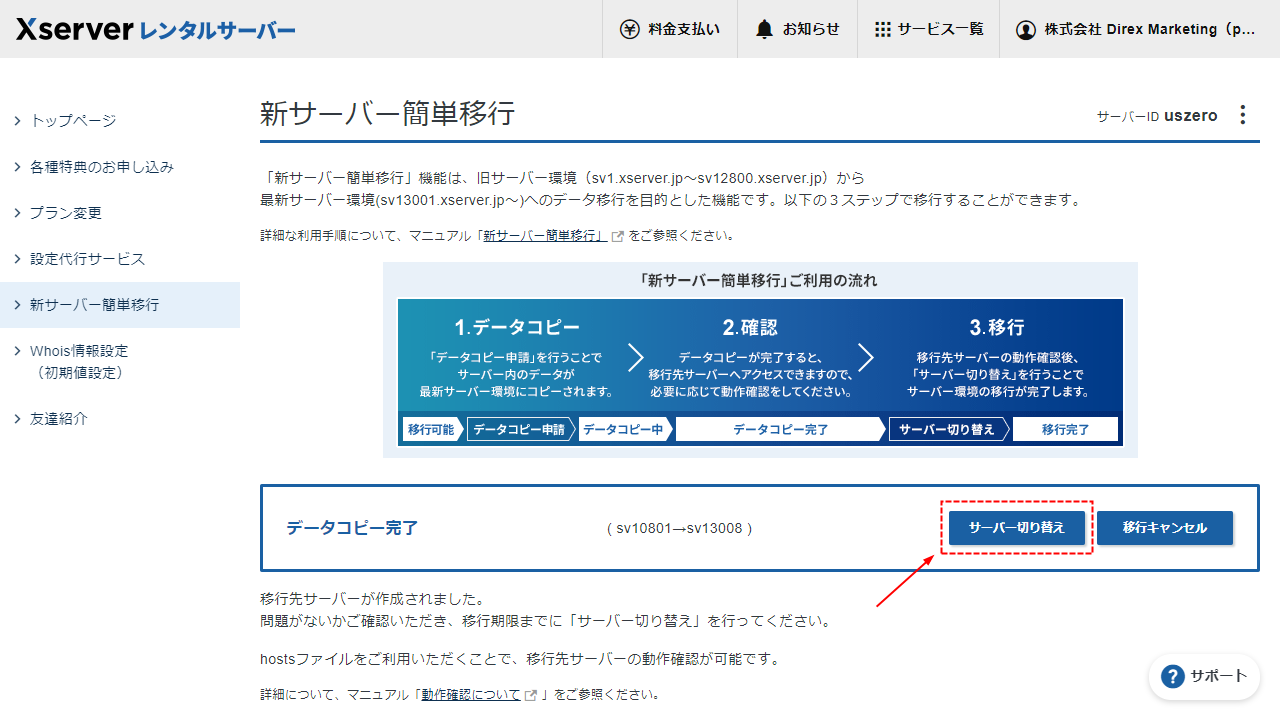Open the サポート help button
The height and width of the screenshot is (720, 1280).
tap(1204, 677)
